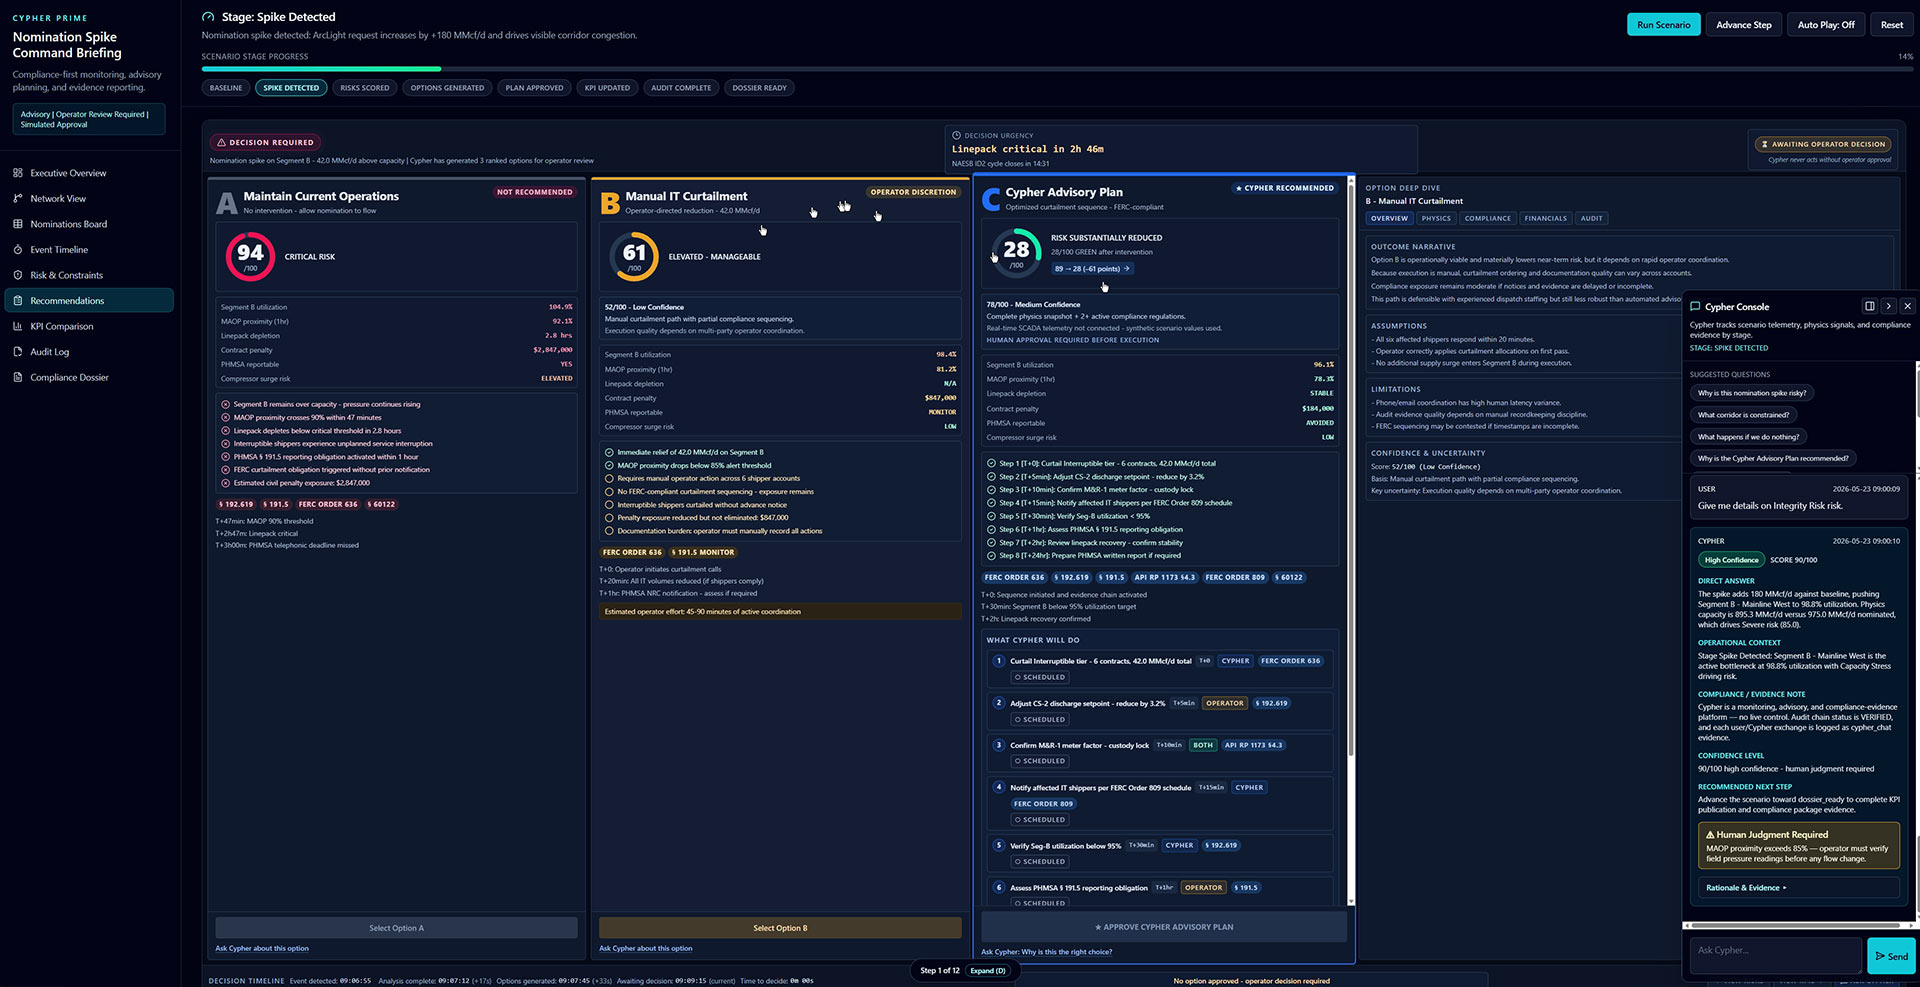Click the Reset button
Image resolution: width=1920 pixels, height=987 pixels.
tap(1891, 25)
